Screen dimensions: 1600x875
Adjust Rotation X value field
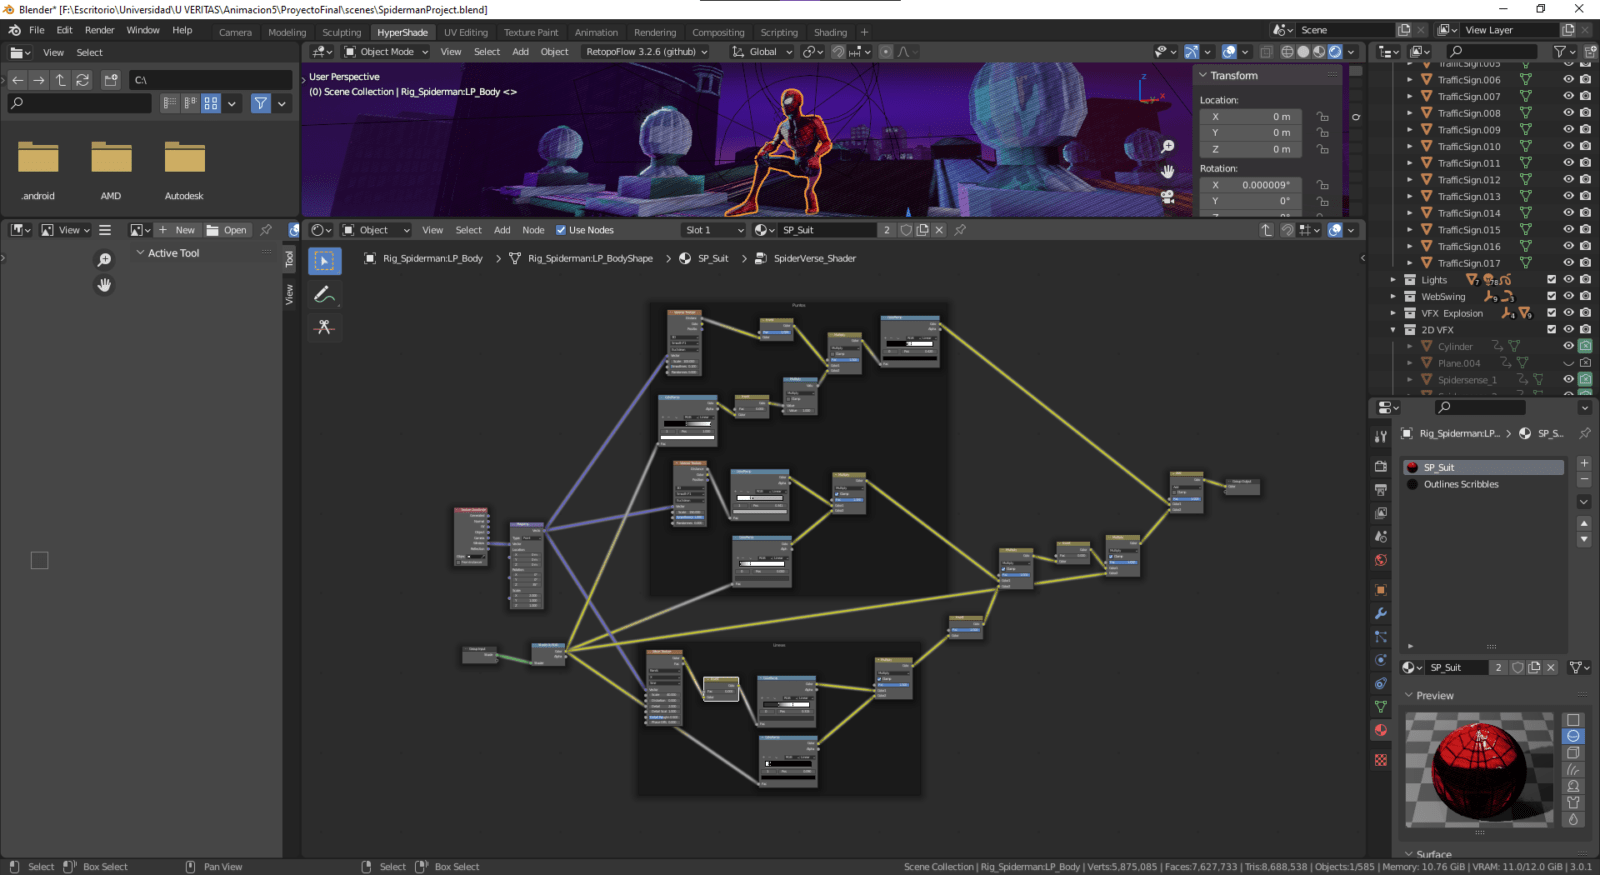[1251, 185]
